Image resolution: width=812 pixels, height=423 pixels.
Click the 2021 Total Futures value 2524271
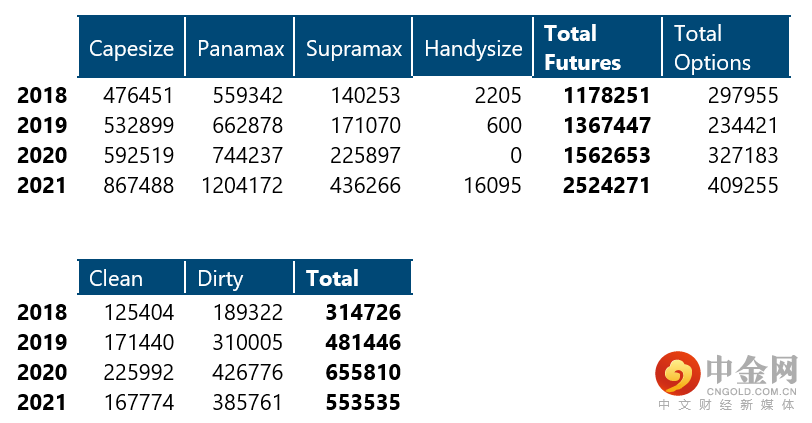click(607, 185)
